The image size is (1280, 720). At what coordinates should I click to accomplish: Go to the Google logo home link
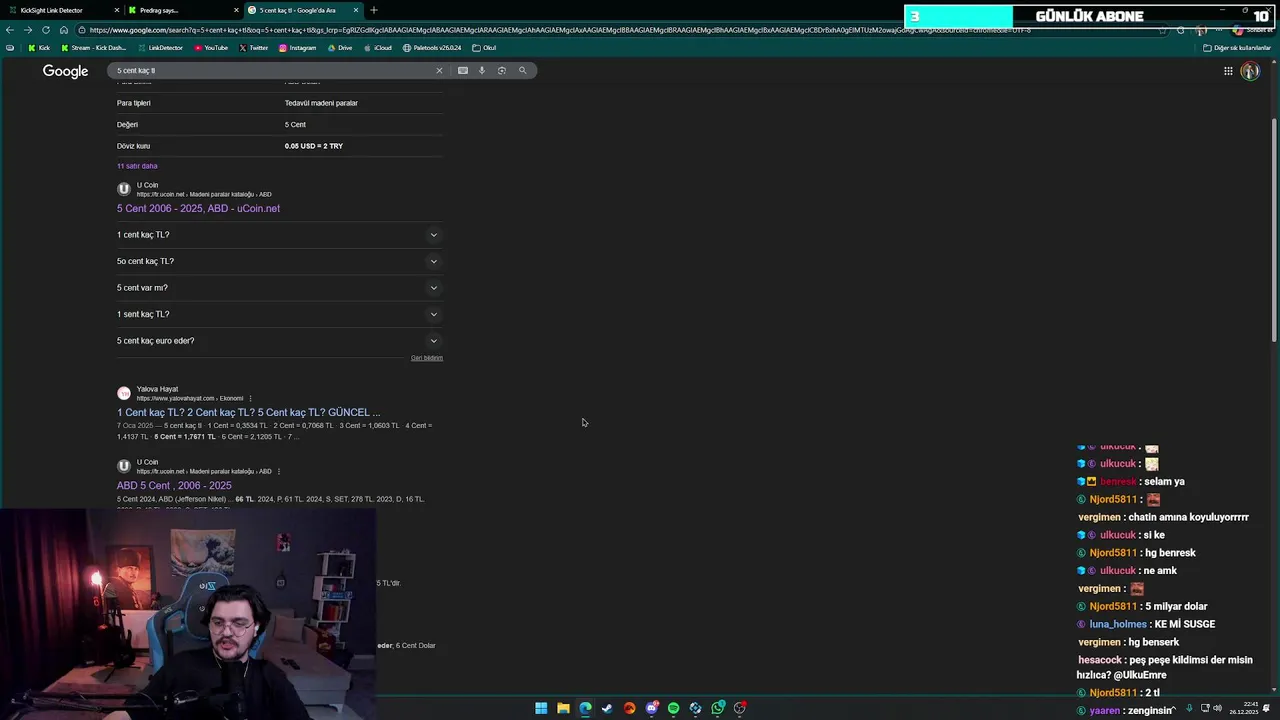click(65, 71)
